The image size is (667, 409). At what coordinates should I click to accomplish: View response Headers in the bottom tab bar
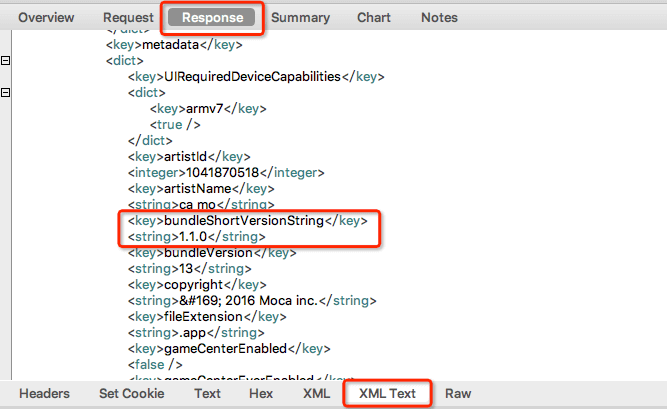pyautogui.click(x=44, y=394)
